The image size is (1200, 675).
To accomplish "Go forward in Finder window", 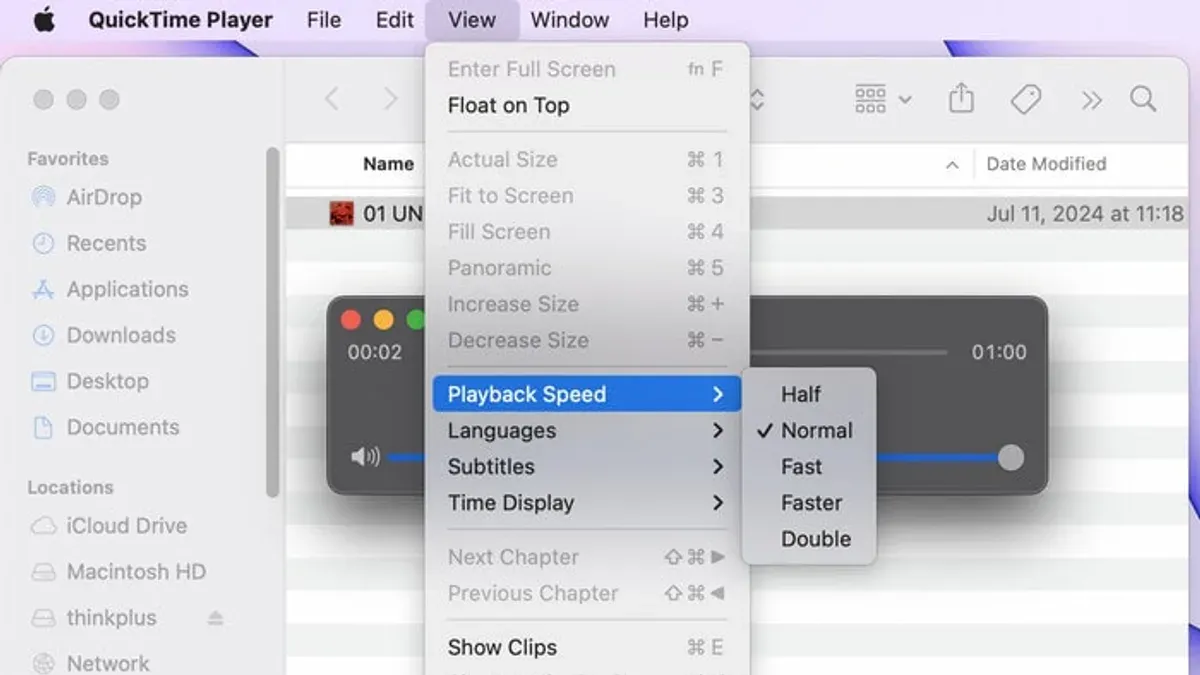I will (x=391, y=99).
